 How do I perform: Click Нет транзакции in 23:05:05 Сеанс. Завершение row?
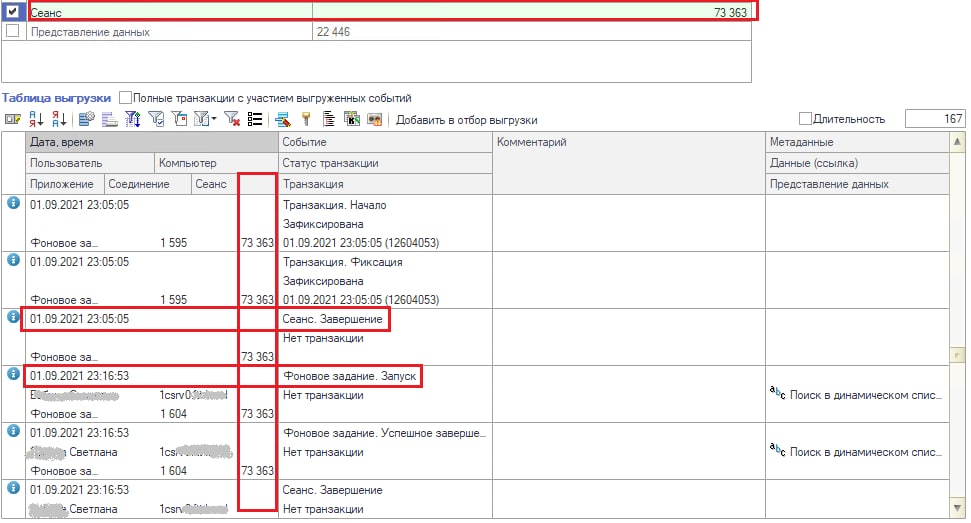323,338
